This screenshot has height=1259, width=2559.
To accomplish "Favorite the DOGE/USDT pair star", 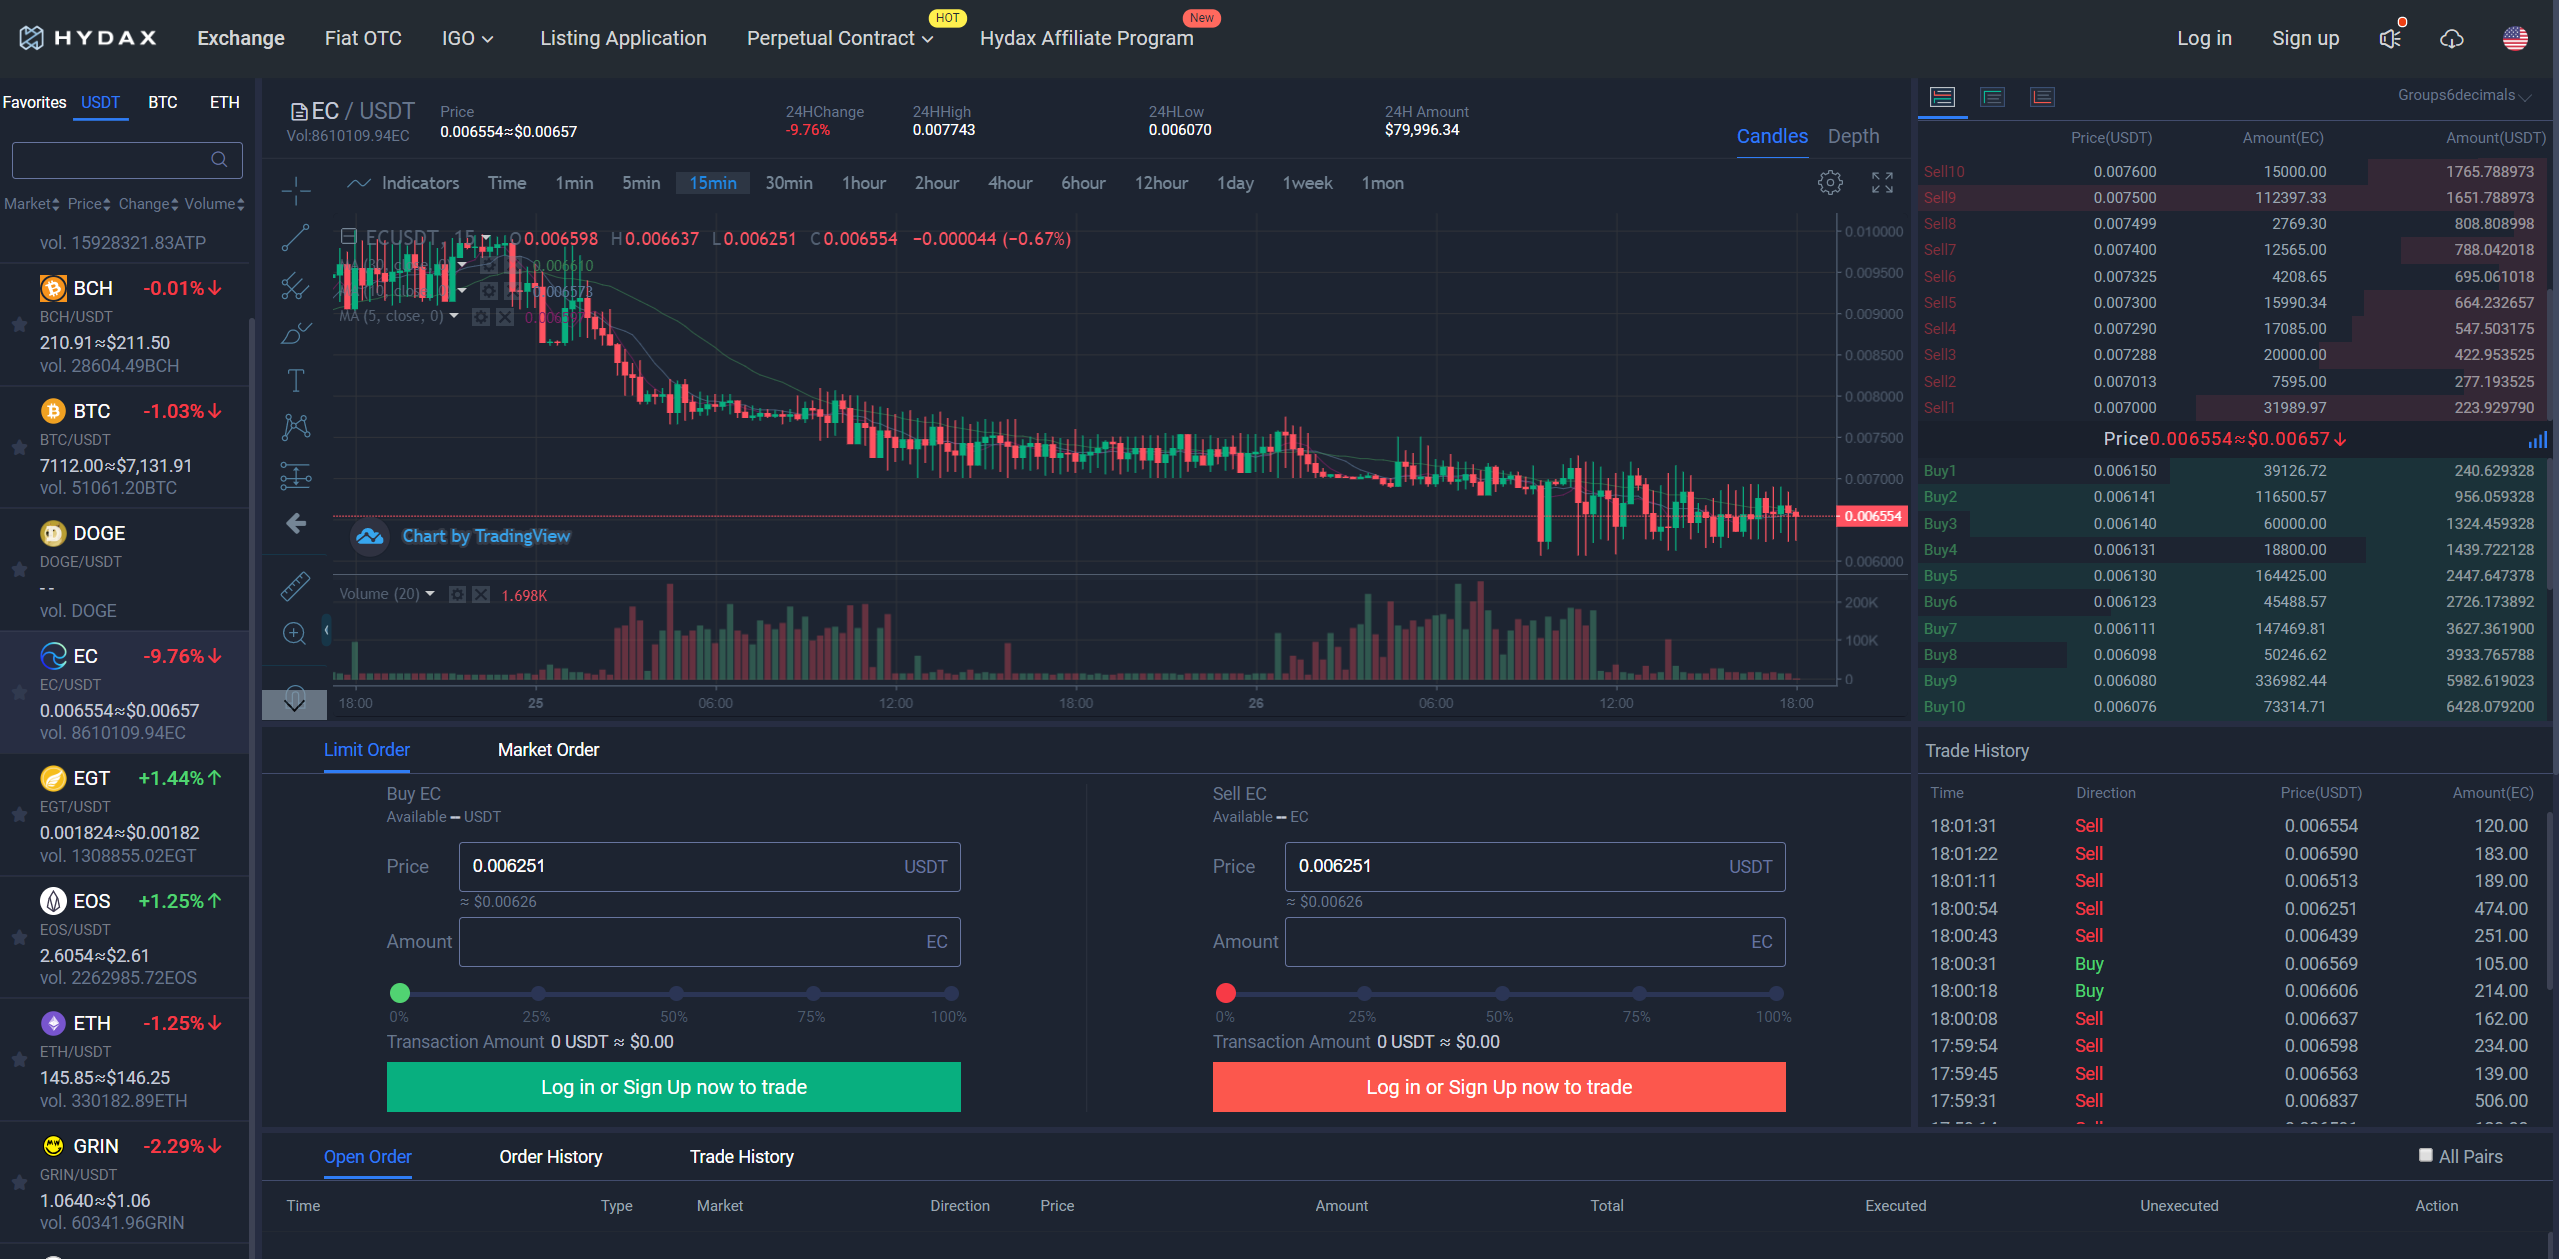I will (19, 570).
